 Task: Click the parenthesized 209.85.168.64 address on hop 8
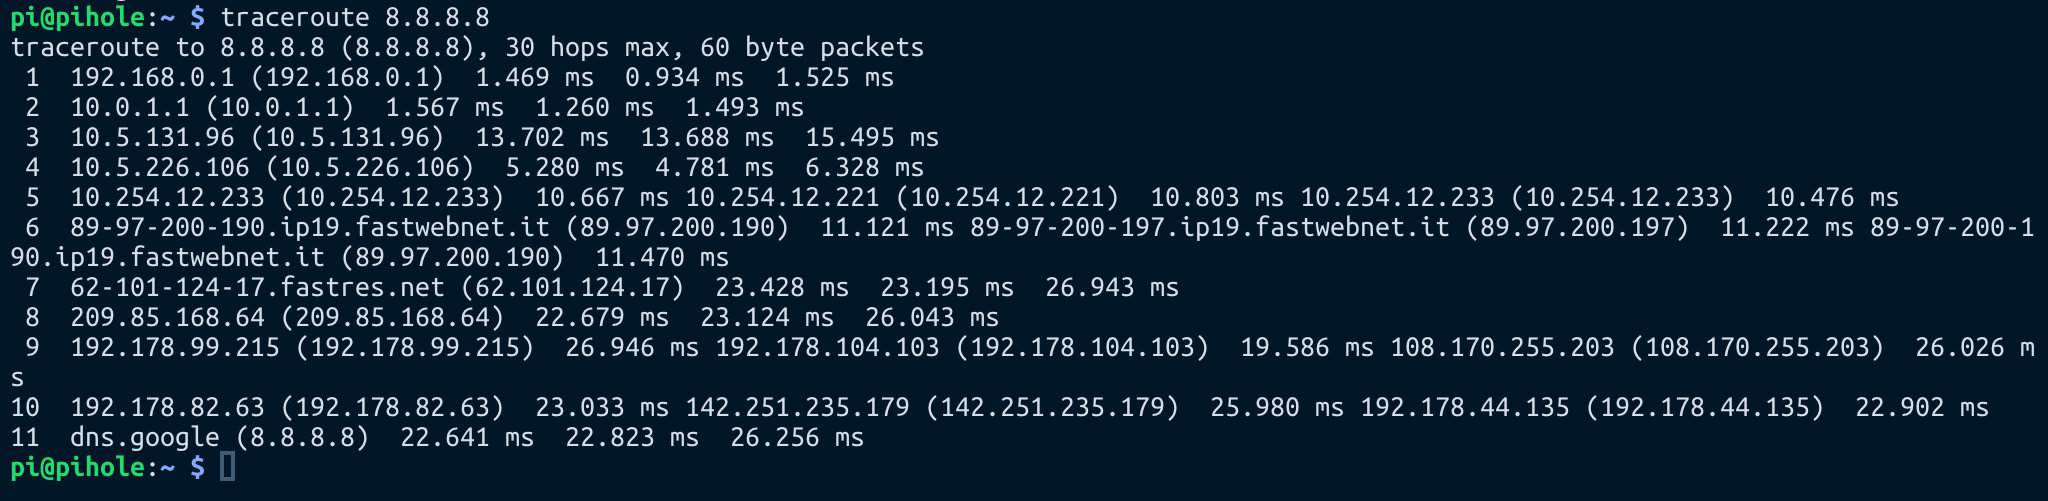point(392,317)
